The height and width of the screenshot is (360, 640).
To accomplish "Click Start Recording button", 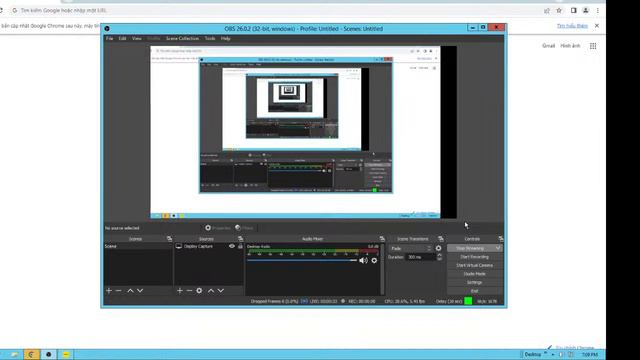I will 474,257.
